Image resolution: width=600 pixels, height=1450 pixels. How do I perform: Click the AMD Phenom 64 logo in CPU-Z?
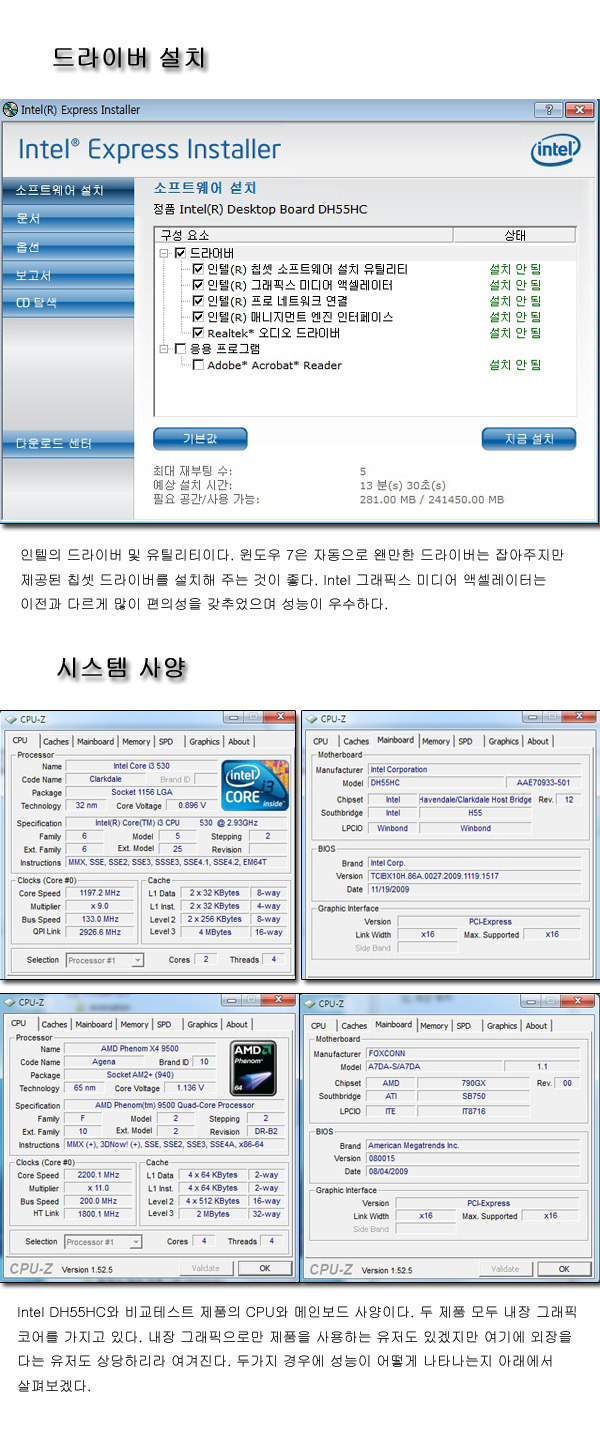click(254, 1069)
